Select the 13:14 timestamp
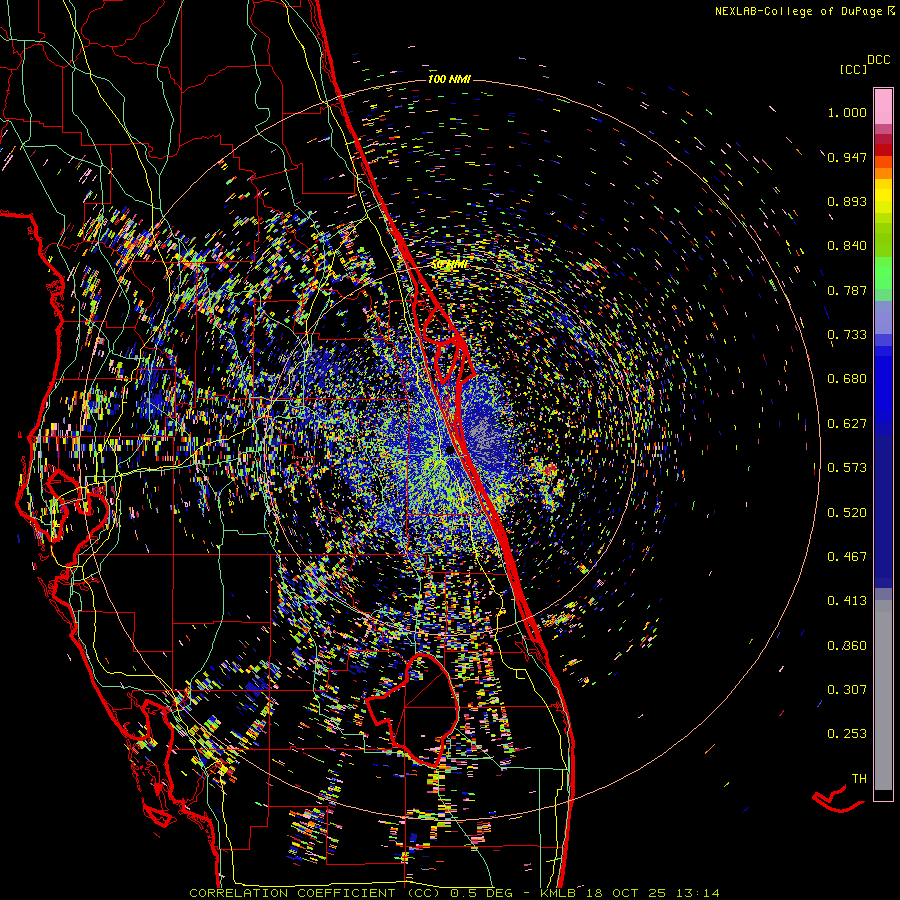Screen dimensions: 900x900 pos(697,893)
